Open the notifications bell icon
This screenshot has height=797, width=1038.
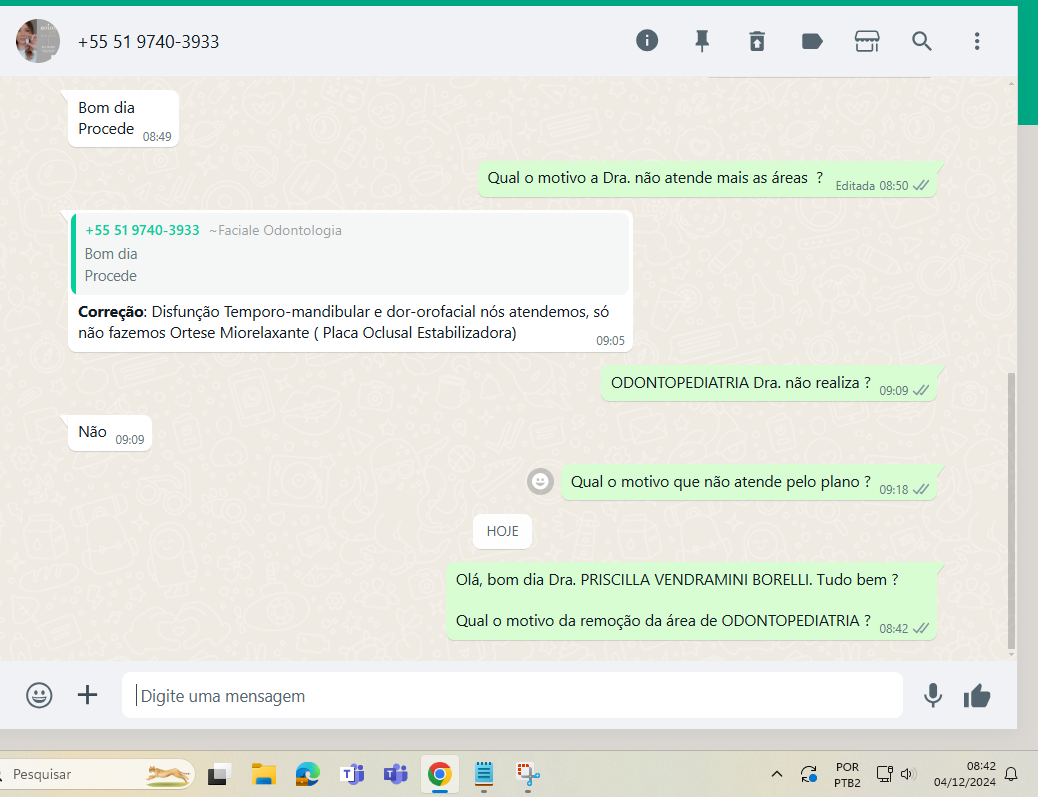tap(1012, 774)
